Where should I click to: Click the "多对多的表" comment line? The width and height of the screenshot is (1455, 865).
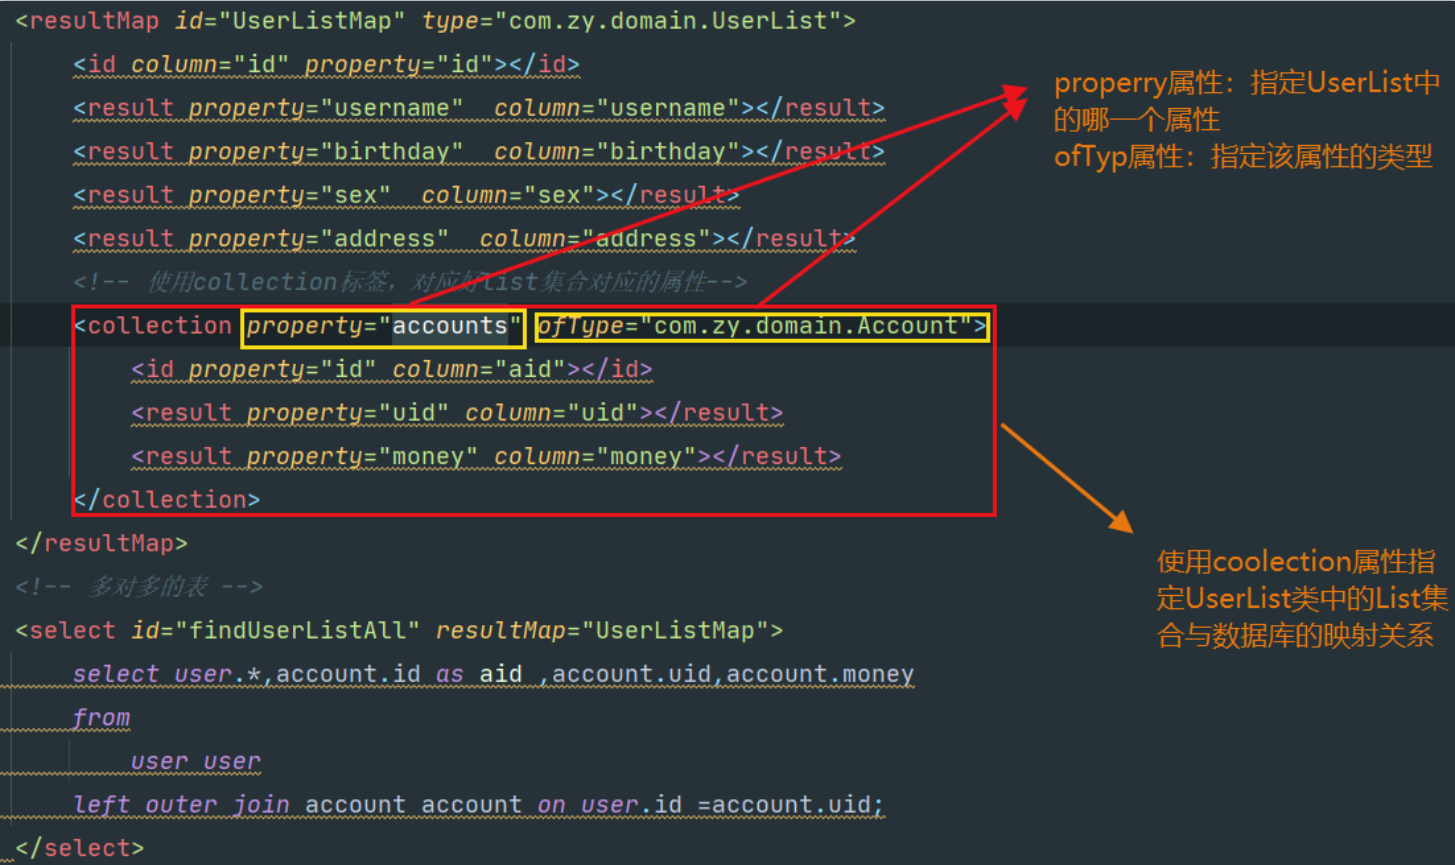pyautogui.click(x=139, y=587)
